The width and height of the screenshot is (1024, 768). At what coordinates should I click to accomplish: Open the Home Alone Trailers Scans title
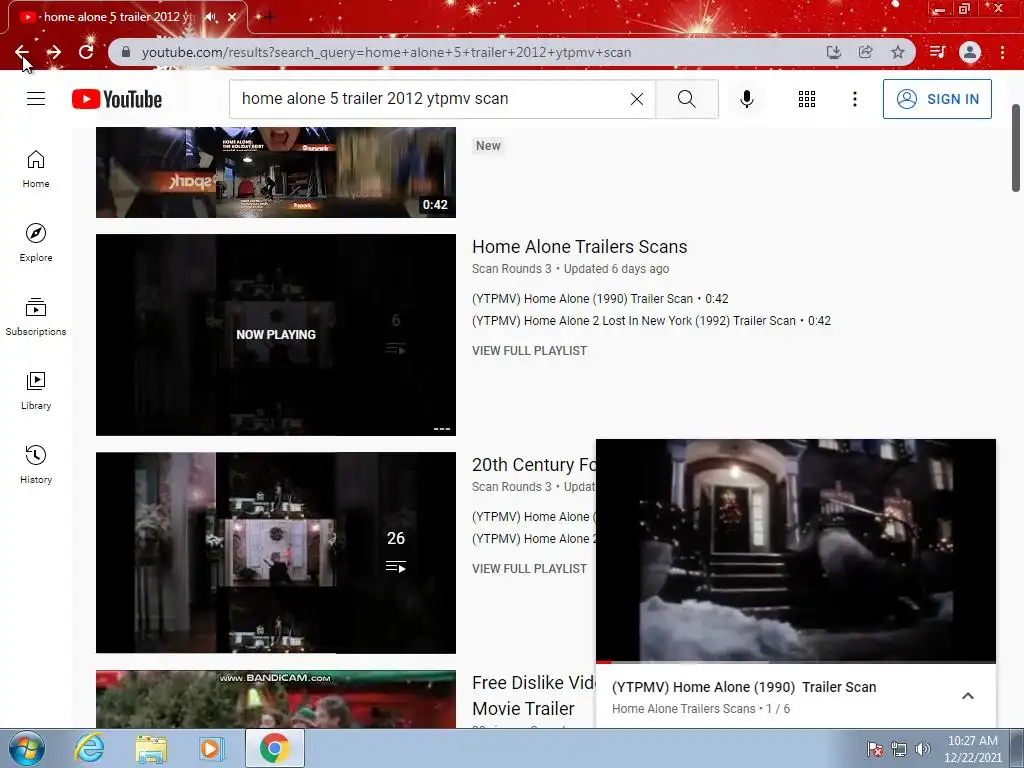pos(579,247)
